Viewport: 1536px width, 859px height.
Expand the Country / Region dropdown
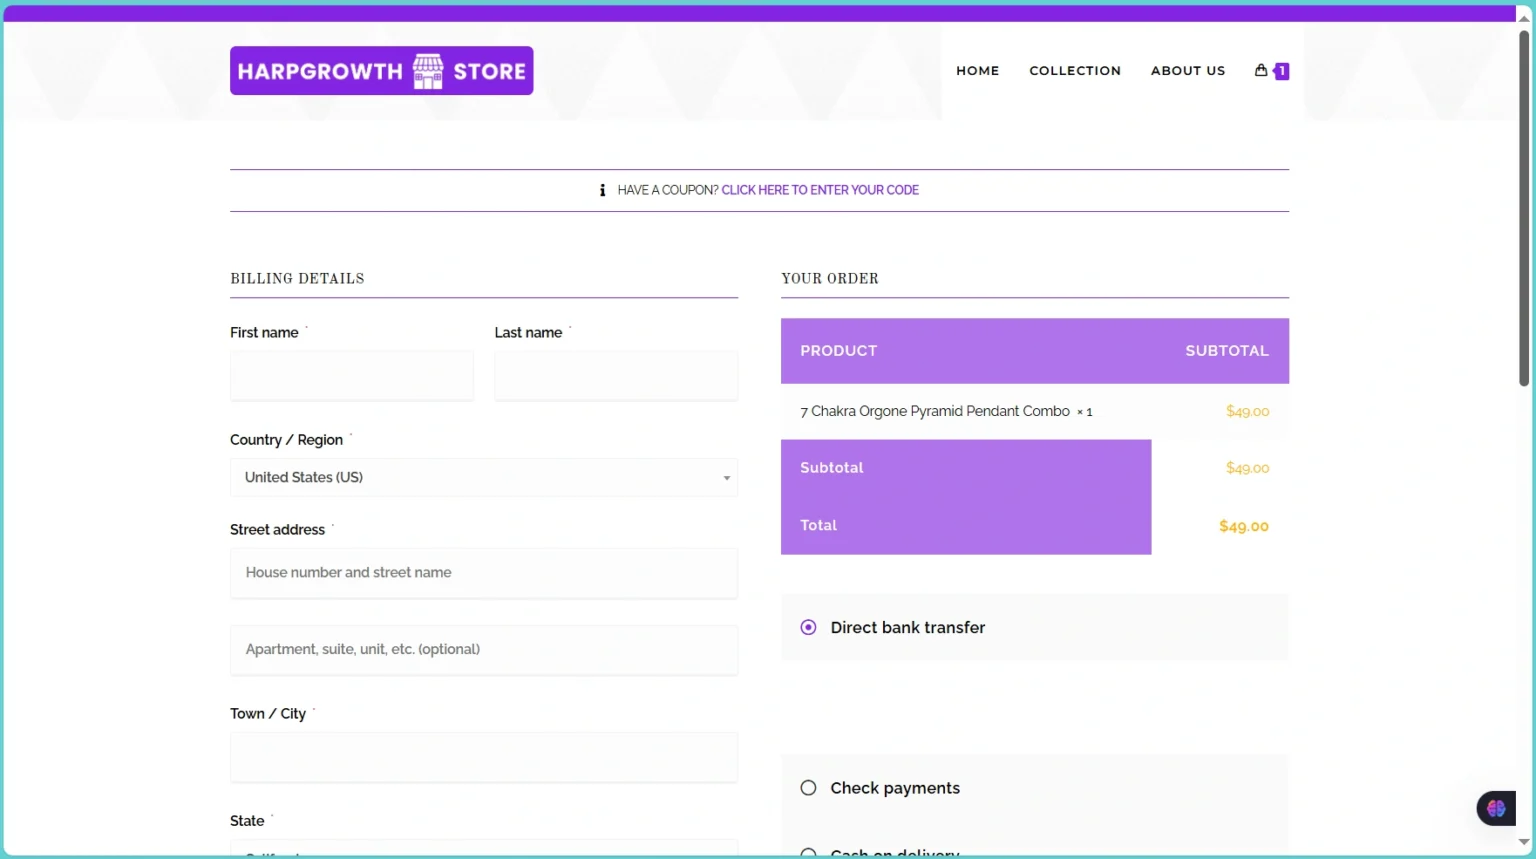click(483, 478)
